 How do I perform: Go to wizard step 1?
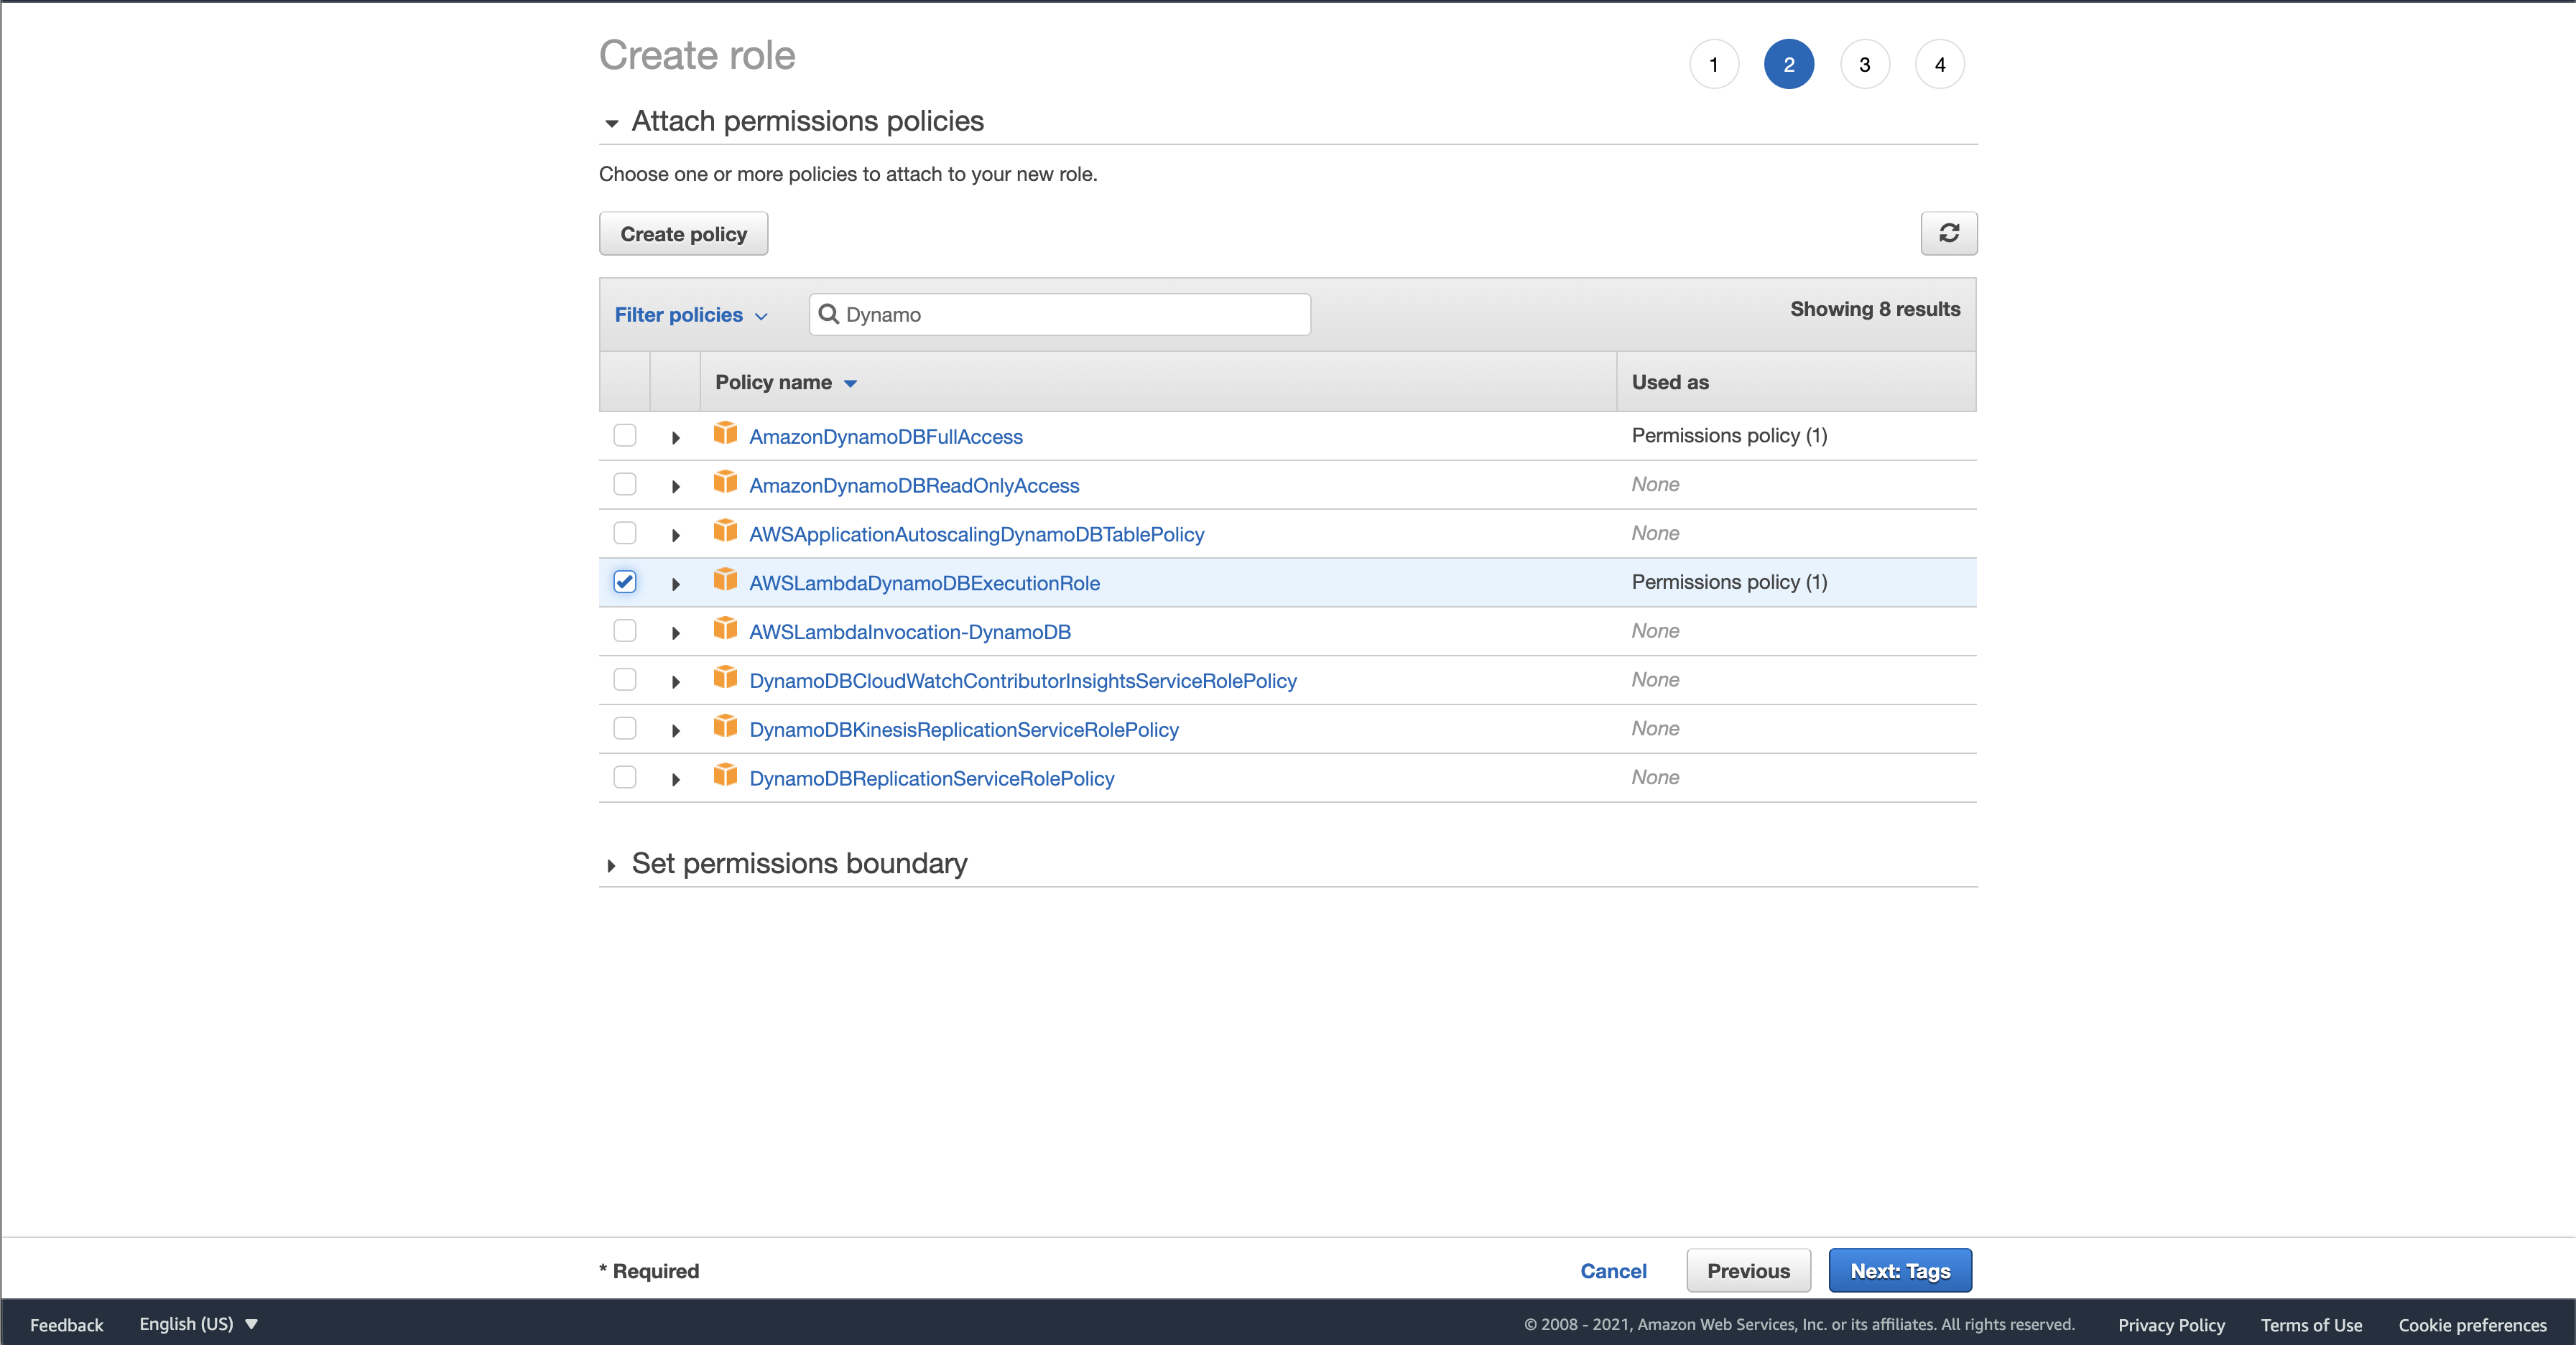tap(1714, 64)
